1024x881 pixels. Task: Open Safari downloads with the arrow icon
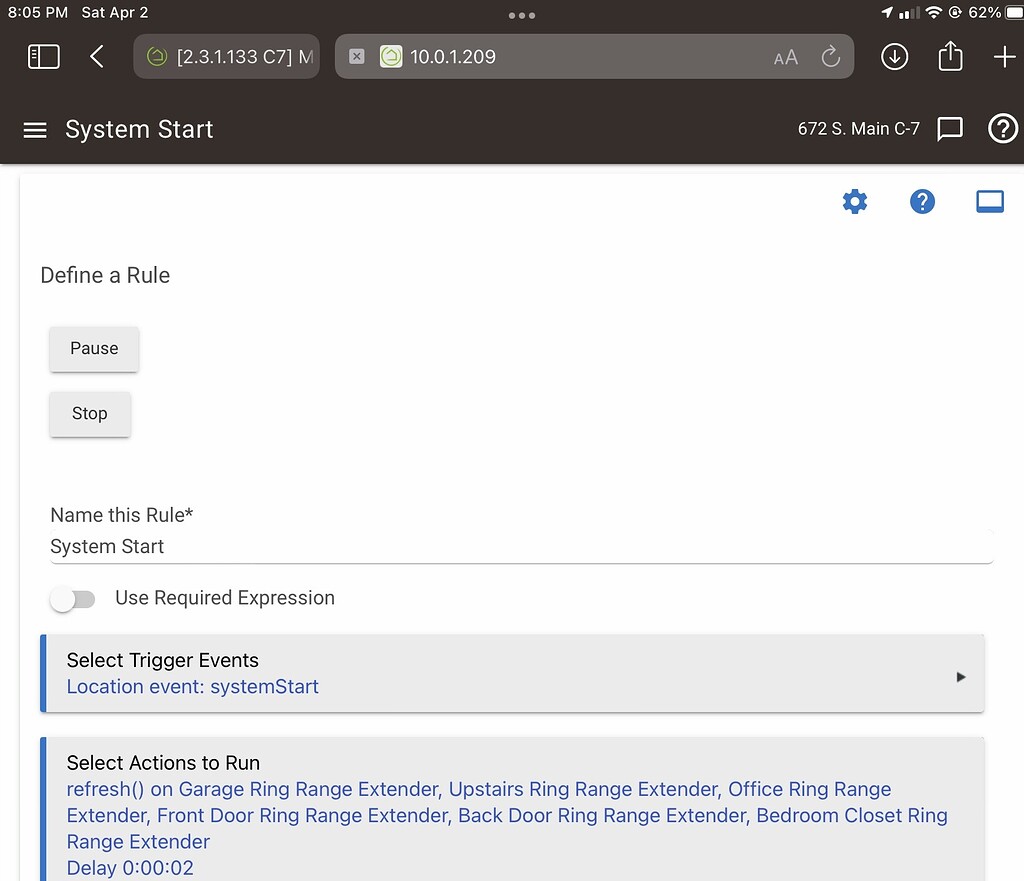(894, 57)
